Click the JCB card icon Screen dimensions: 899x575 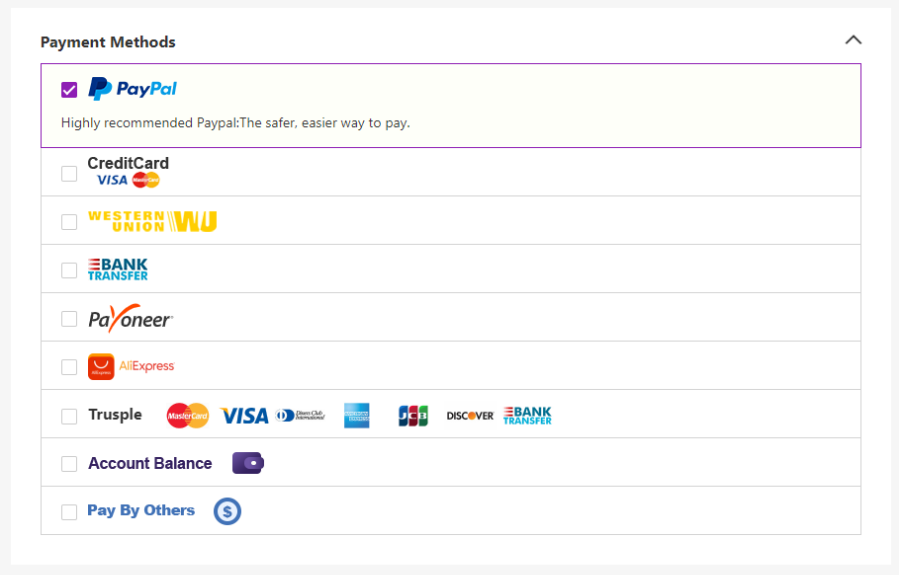point(412,415)
